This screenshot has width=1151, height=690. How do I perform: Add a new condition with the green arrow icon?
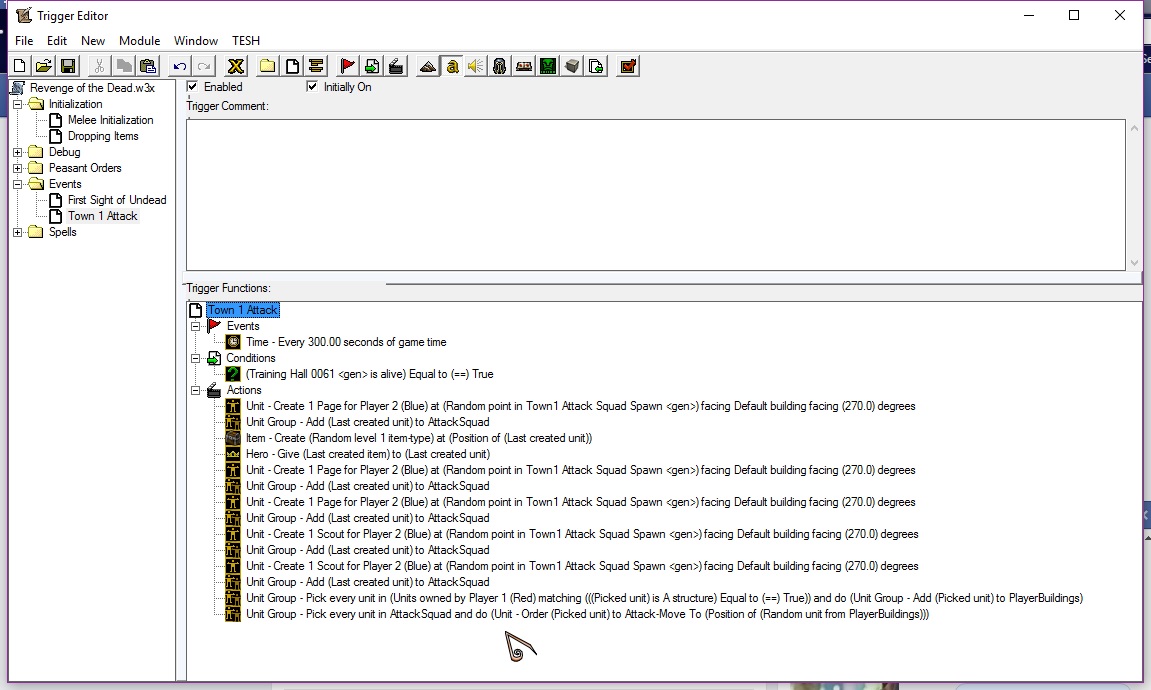[372, 67]
